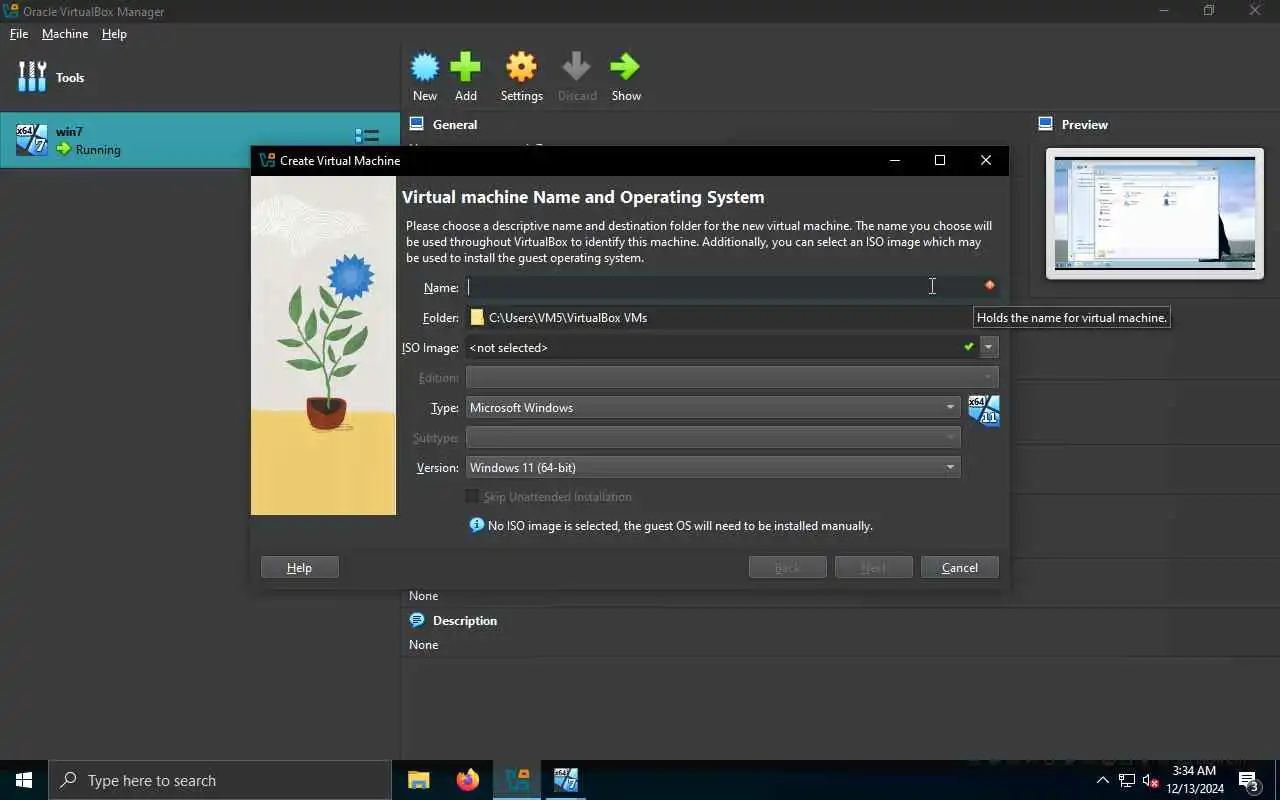Open the Windows Start menu
The height and width of the screenshot is (800, 1280).
pos(24,780)
